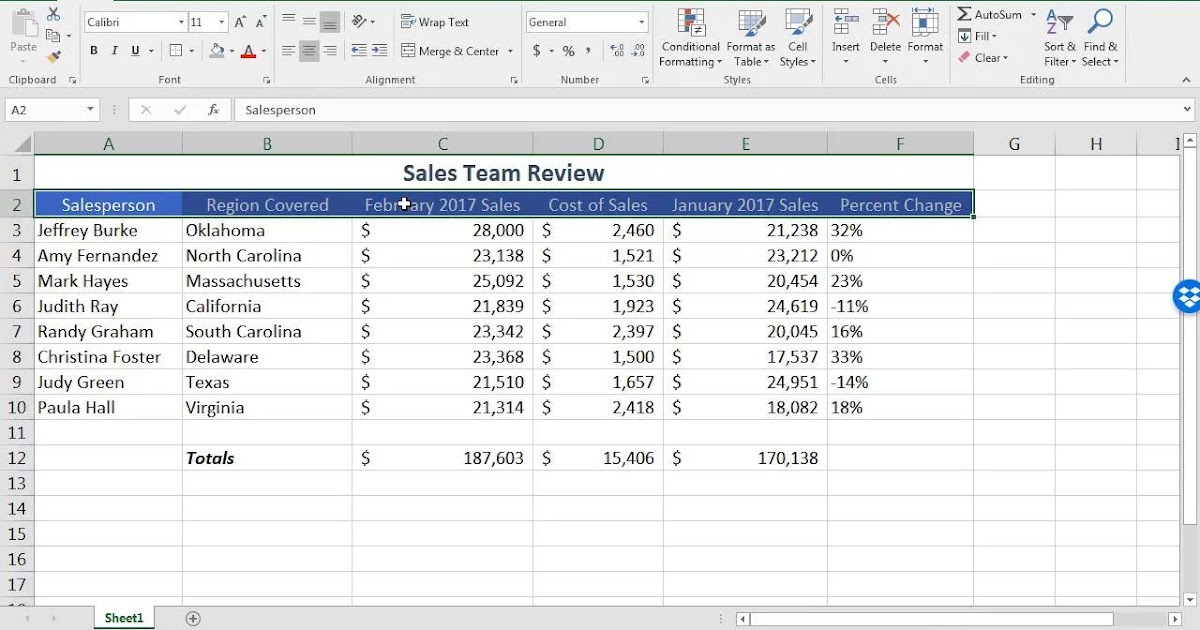Toggle italic formatting
This screenshot has width=1200, height=630.
[x=113, y=49]
